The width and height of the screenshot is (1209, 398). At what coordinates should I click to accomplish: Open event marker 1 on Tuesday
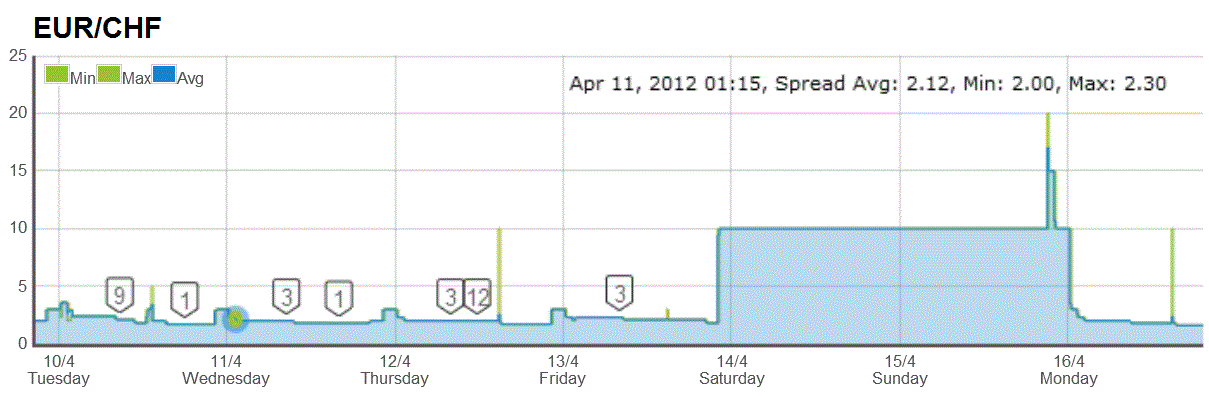[185, 298]
